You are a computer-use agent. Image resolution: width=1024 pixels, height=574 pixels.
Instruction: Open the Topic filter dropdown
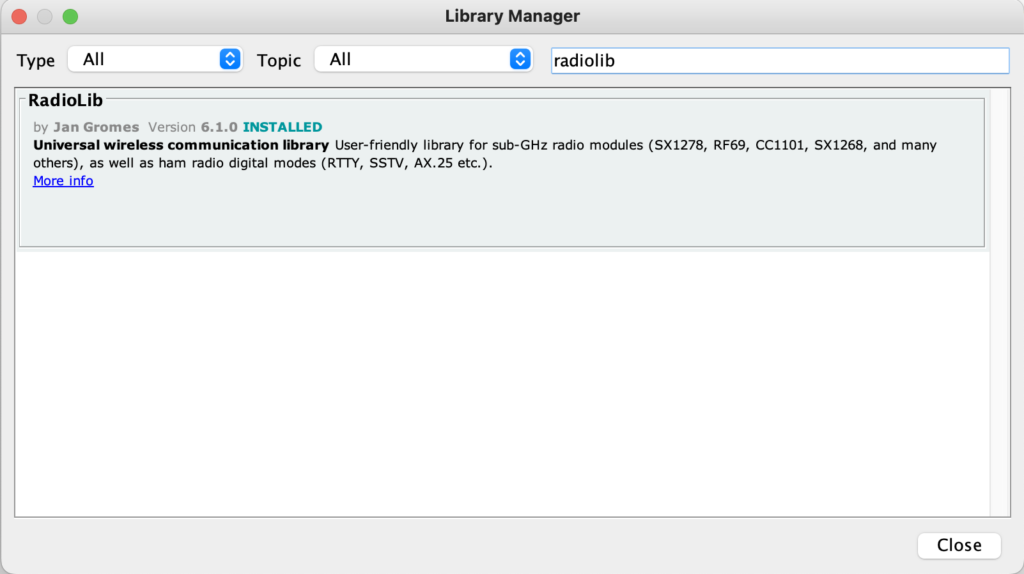[x=423, y=59]
